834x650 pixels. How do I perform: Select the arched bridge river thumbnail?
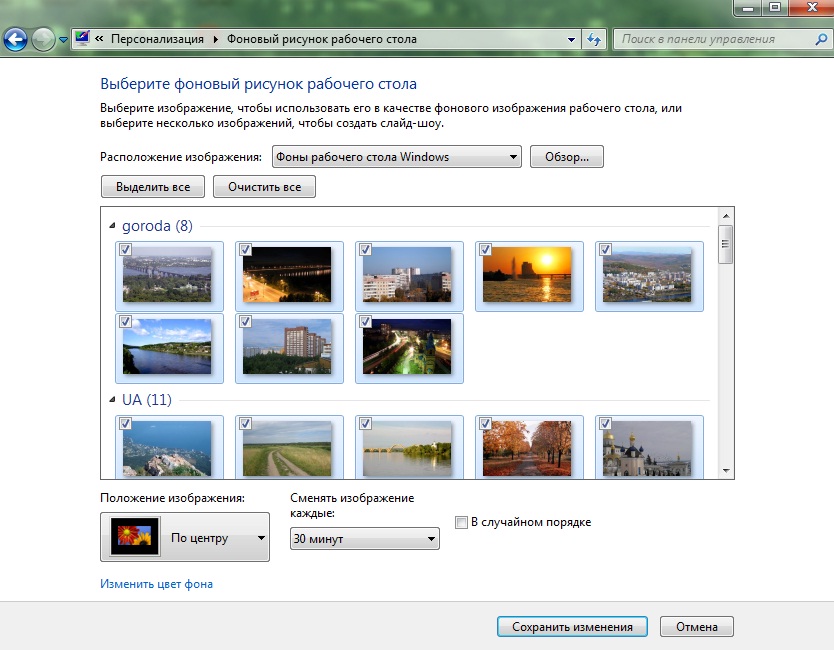tap(407, 448)
